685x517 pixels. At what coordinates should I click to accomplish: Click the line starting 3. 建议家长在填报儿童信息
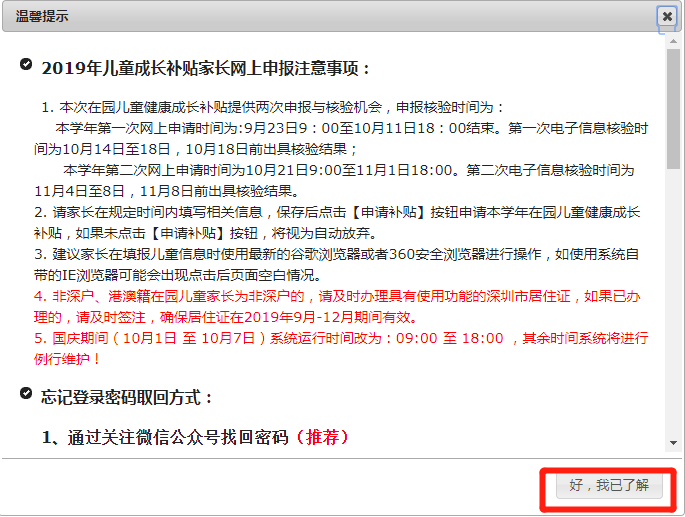pyautogui.click(x=336, y=254)
